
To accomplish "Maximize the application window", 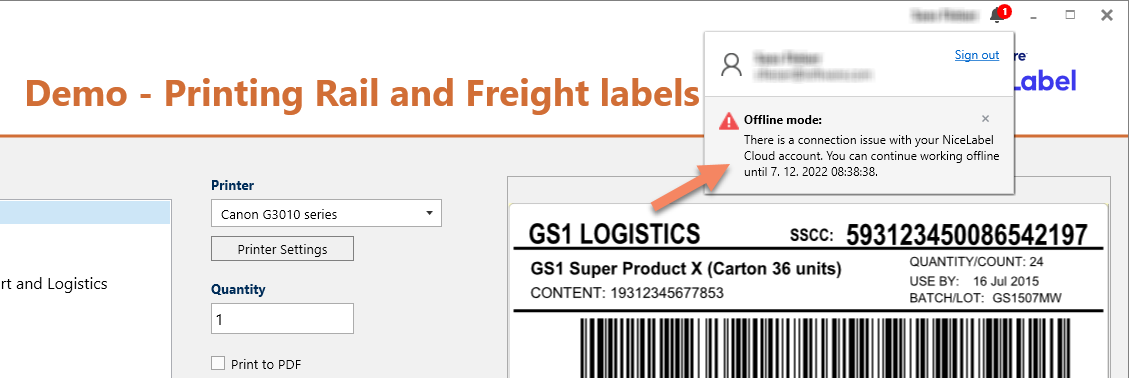I will [x=1070, y=14].
